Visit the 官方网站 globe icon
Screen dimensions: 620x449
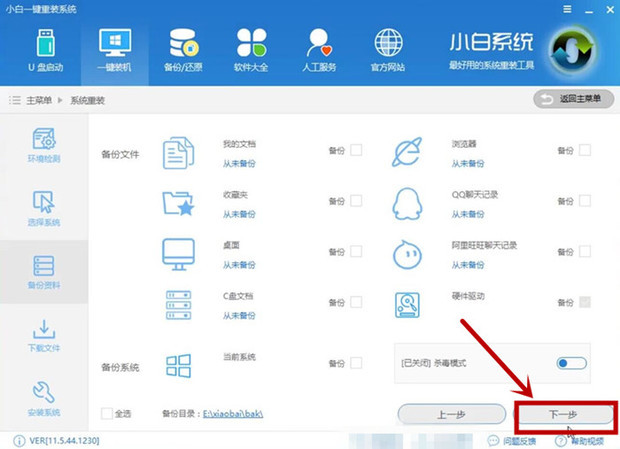(x=388, y=42)
